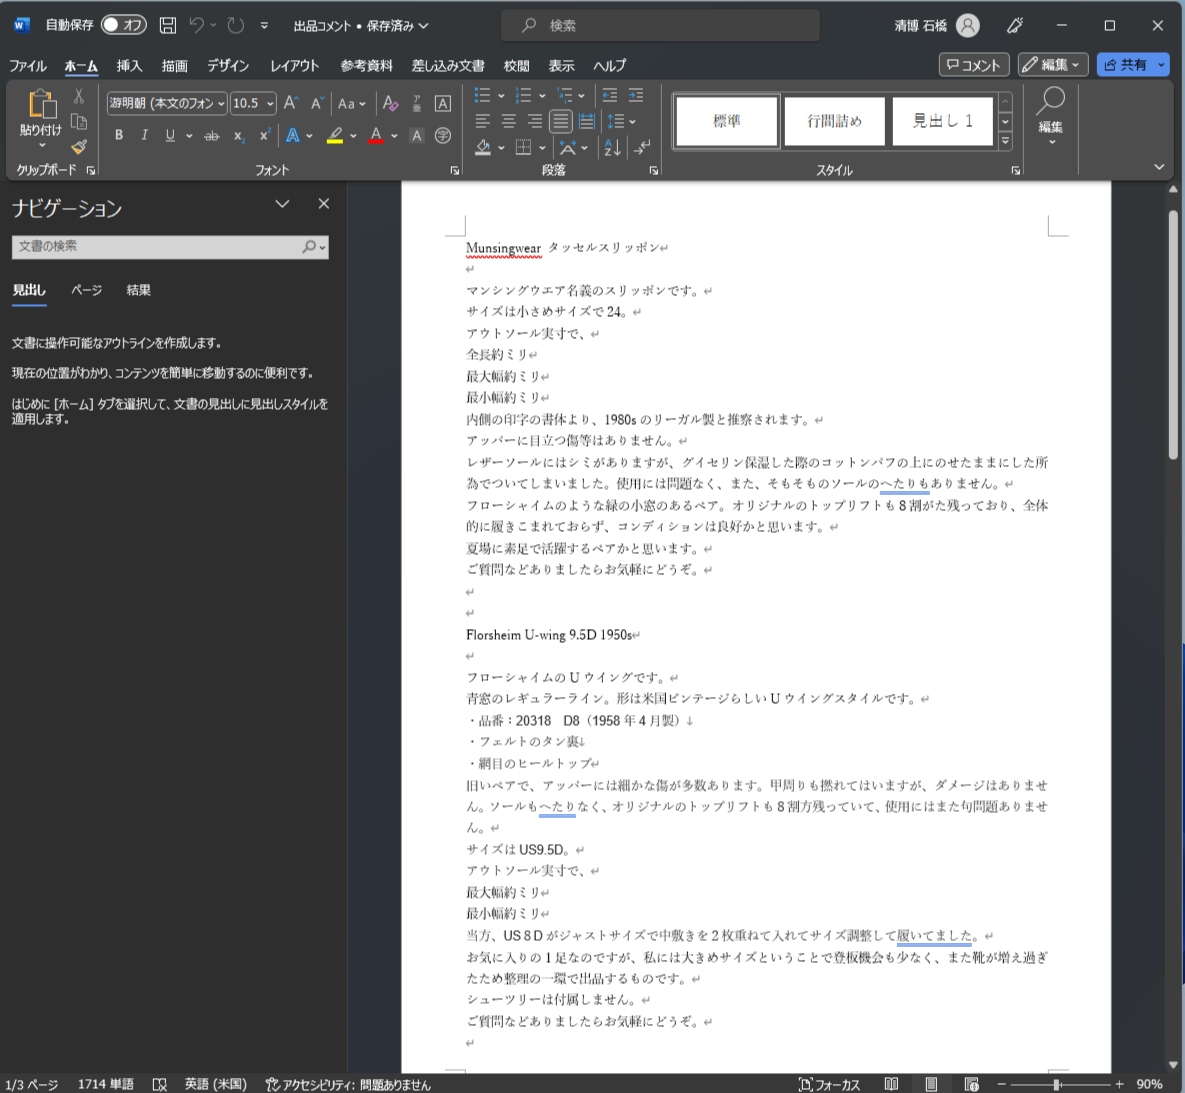This screenshot has width=1185, height=1093.
Task: Click the Redo arrow icon
Action: (x=236, y=26)
